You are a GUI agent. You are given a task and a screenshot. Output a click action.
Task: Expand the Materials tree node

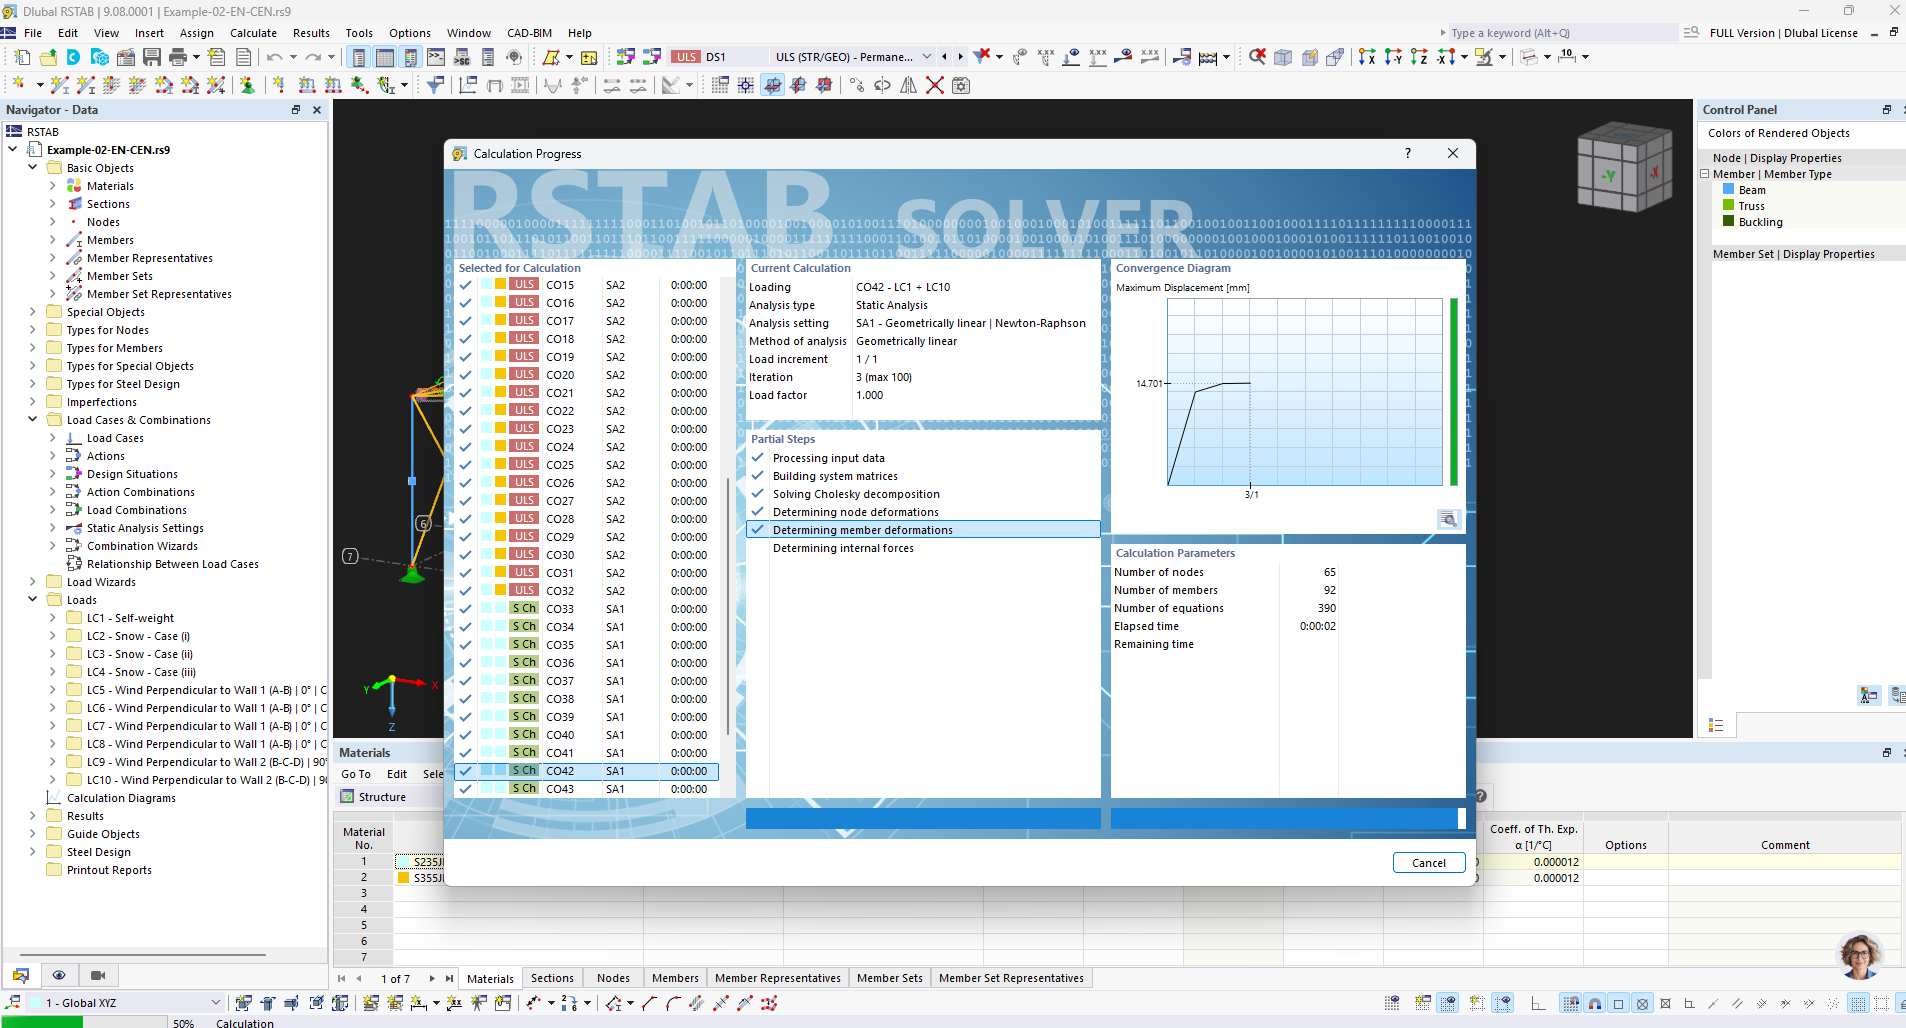click(x=53, y=186)
